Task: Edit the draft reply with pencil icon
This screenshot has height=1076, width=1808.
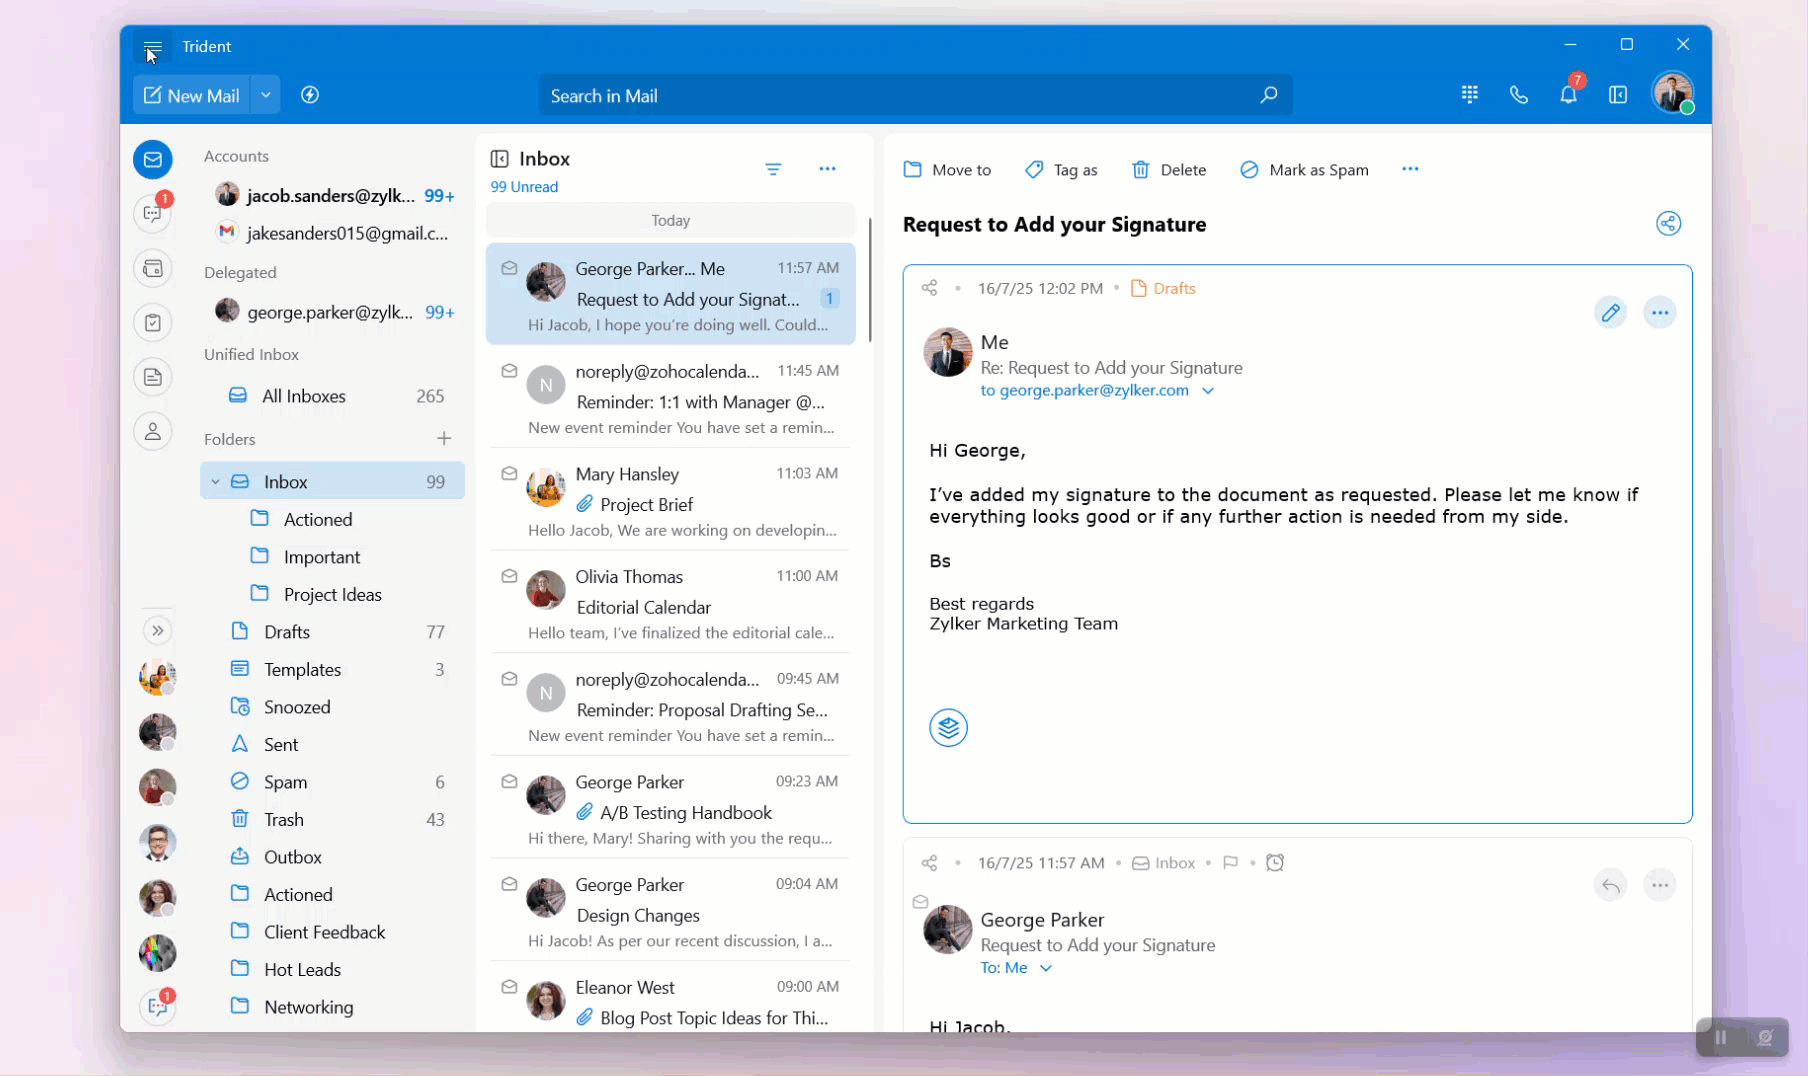Action: (1610, 312)
